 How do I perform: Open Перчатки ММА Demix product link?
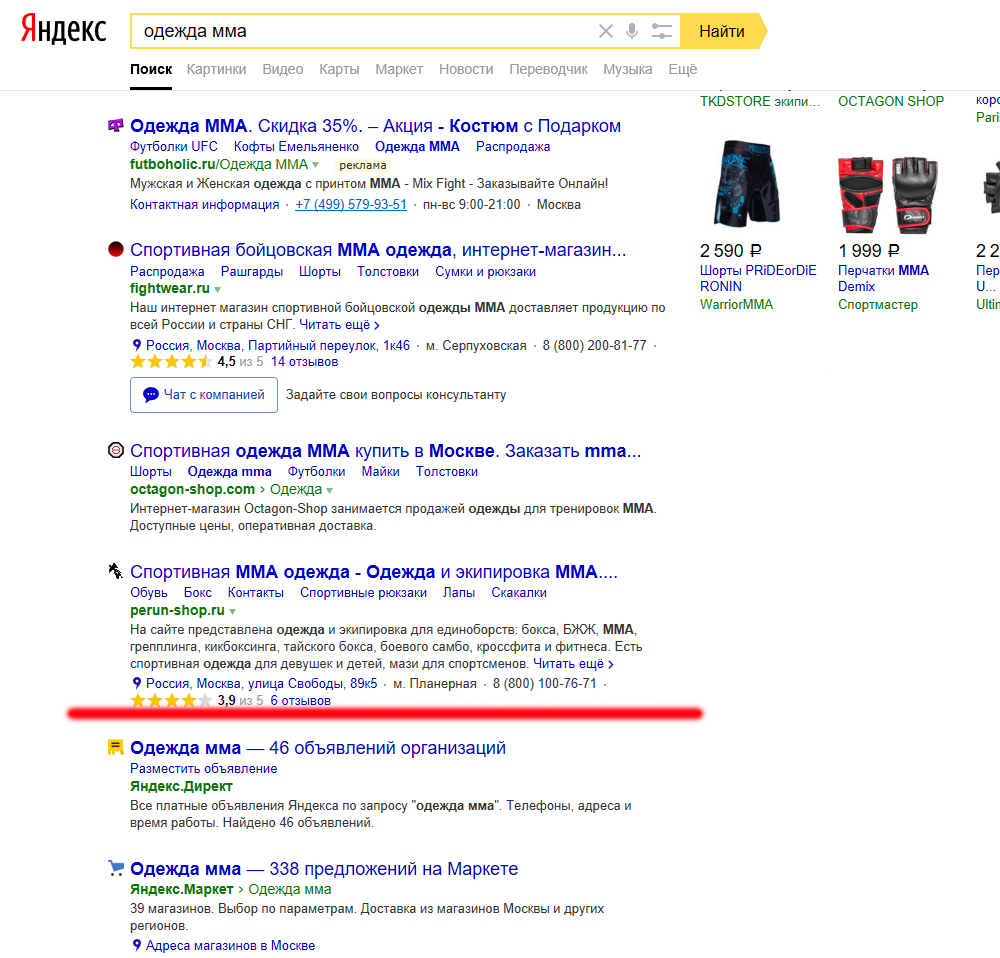(x=883, y=278)
